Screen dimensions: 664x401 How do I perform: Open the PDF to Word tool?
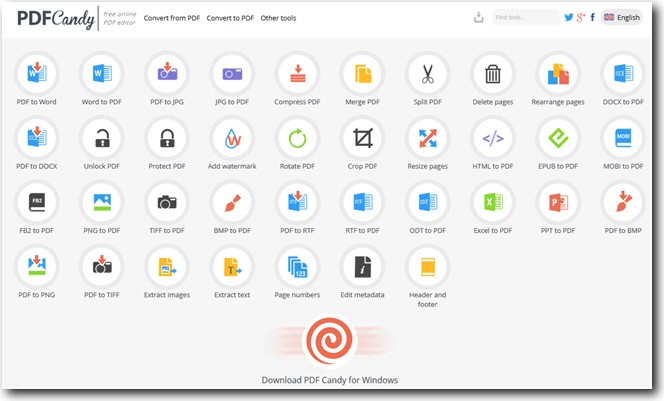(37, 73)
